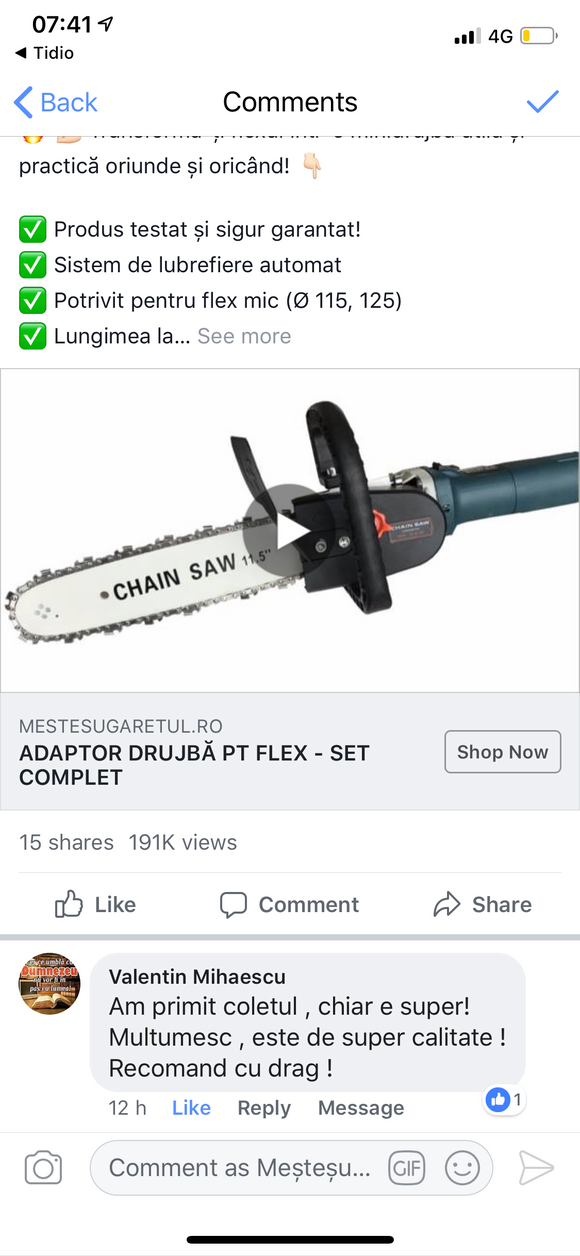Image resolution: width=580 pixels, height=1256 pixels.
Task: View the 15 shares count
Action: coord(67,842)
